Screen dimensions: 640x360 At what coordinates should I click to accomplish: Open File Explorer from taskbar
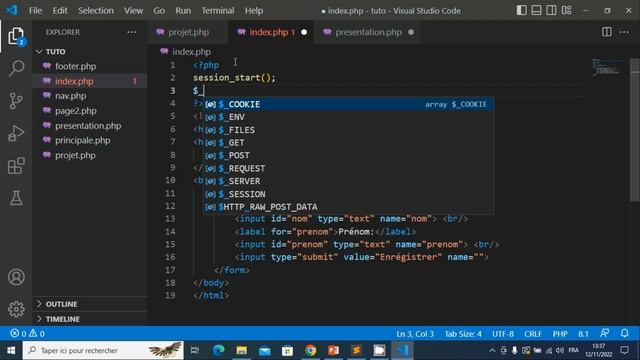(242, 350)
